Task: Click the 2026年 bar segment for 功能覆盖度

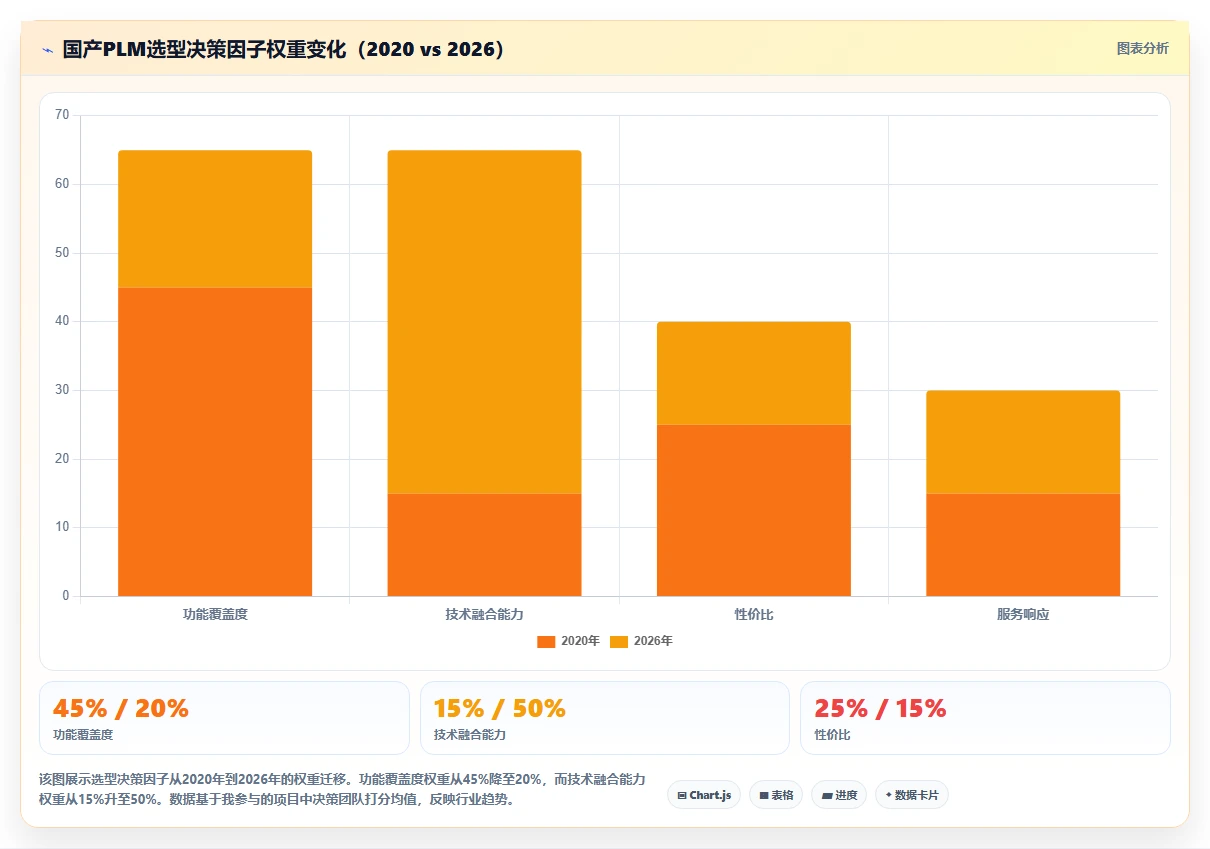Action: (x=215, y=219)
